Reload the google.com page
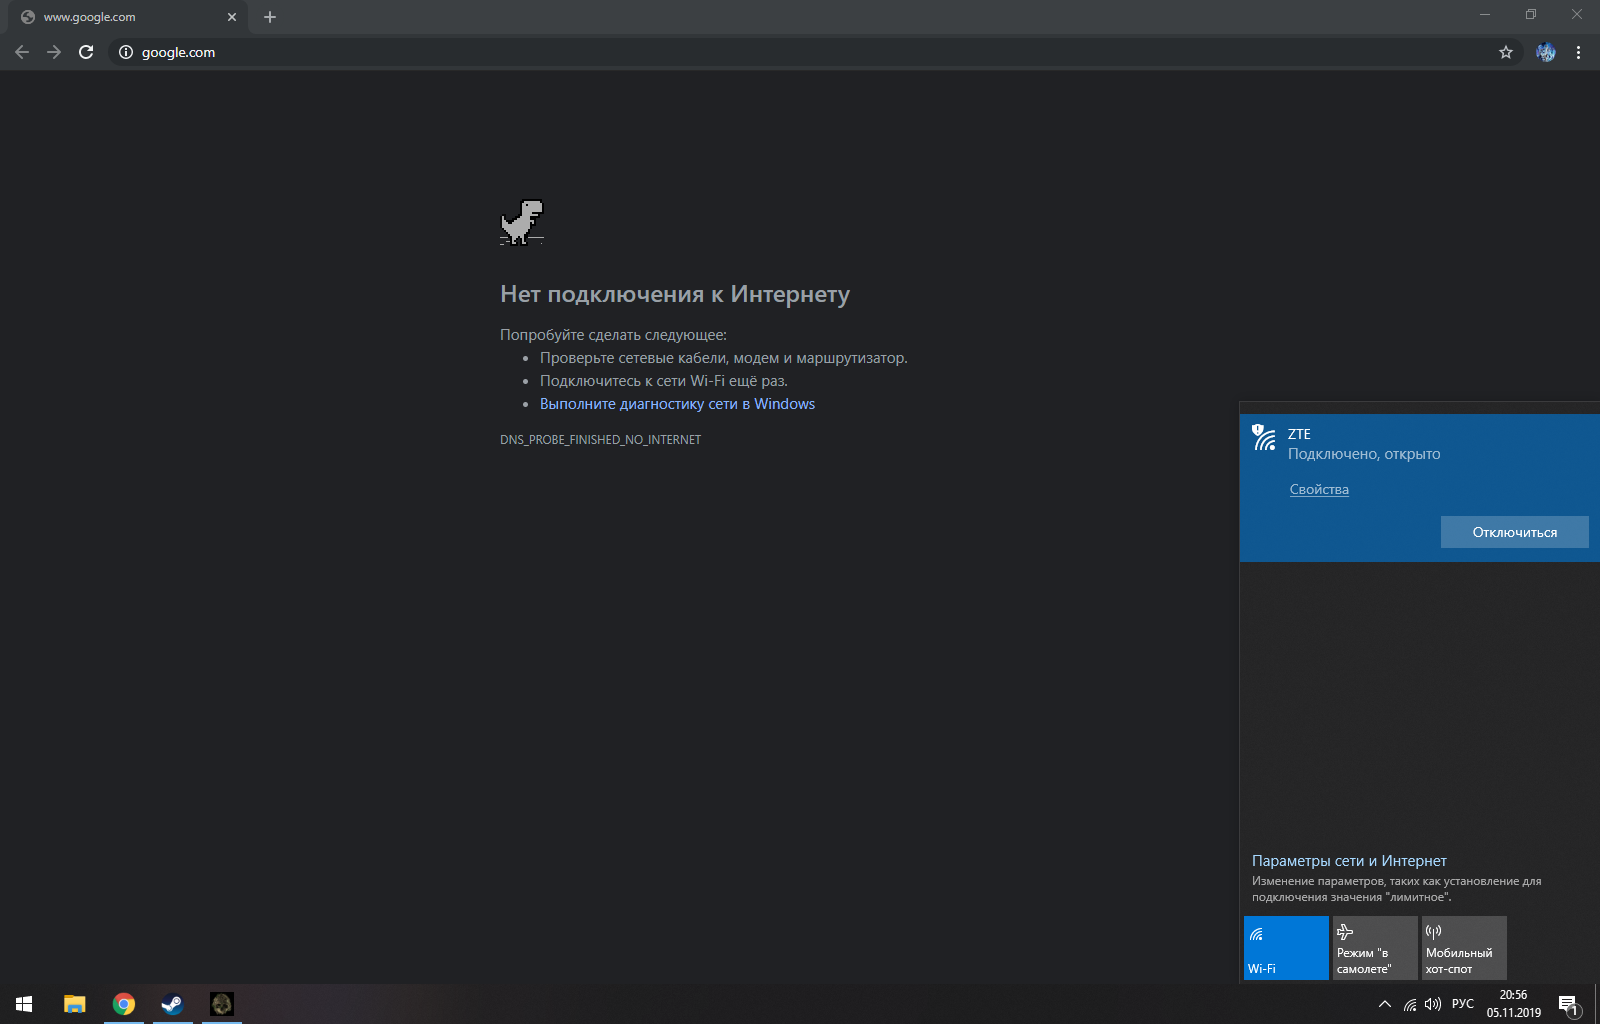1600x1024 pixels. coord(86,52)
